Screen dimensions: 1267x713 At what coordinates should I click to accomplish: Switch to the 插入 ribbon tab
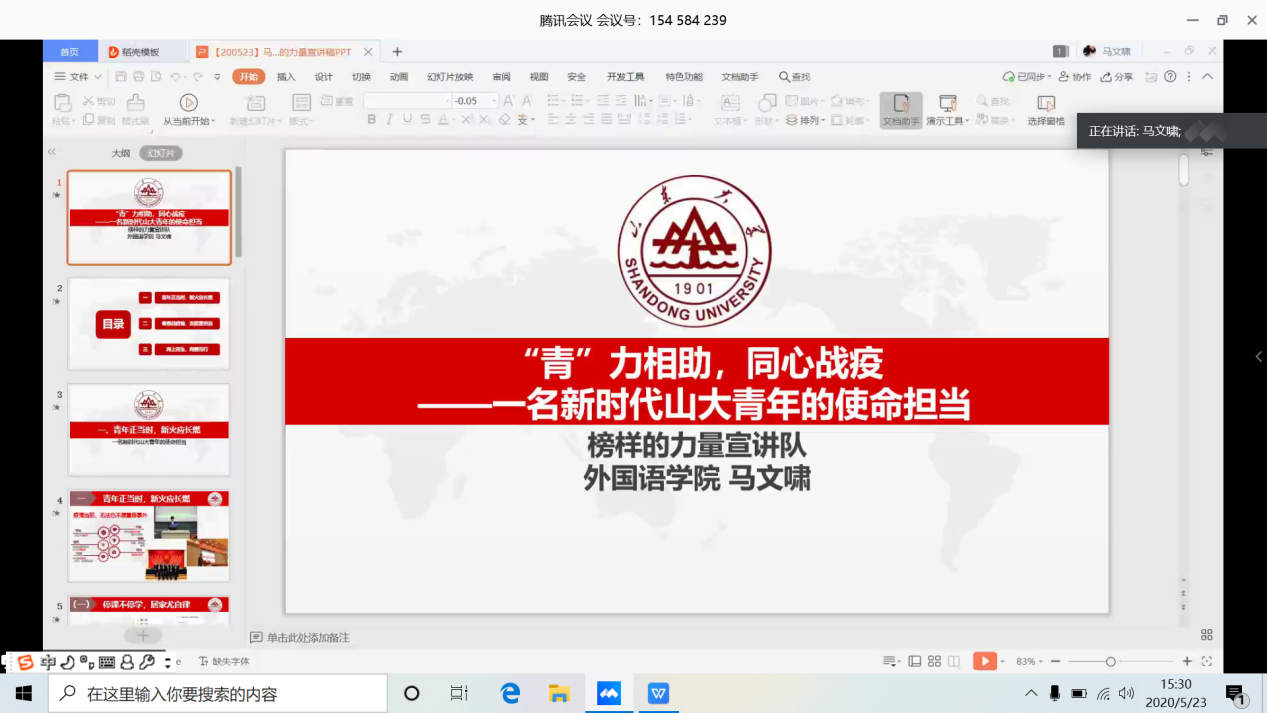pyautogui.click(x=286, y=77)
